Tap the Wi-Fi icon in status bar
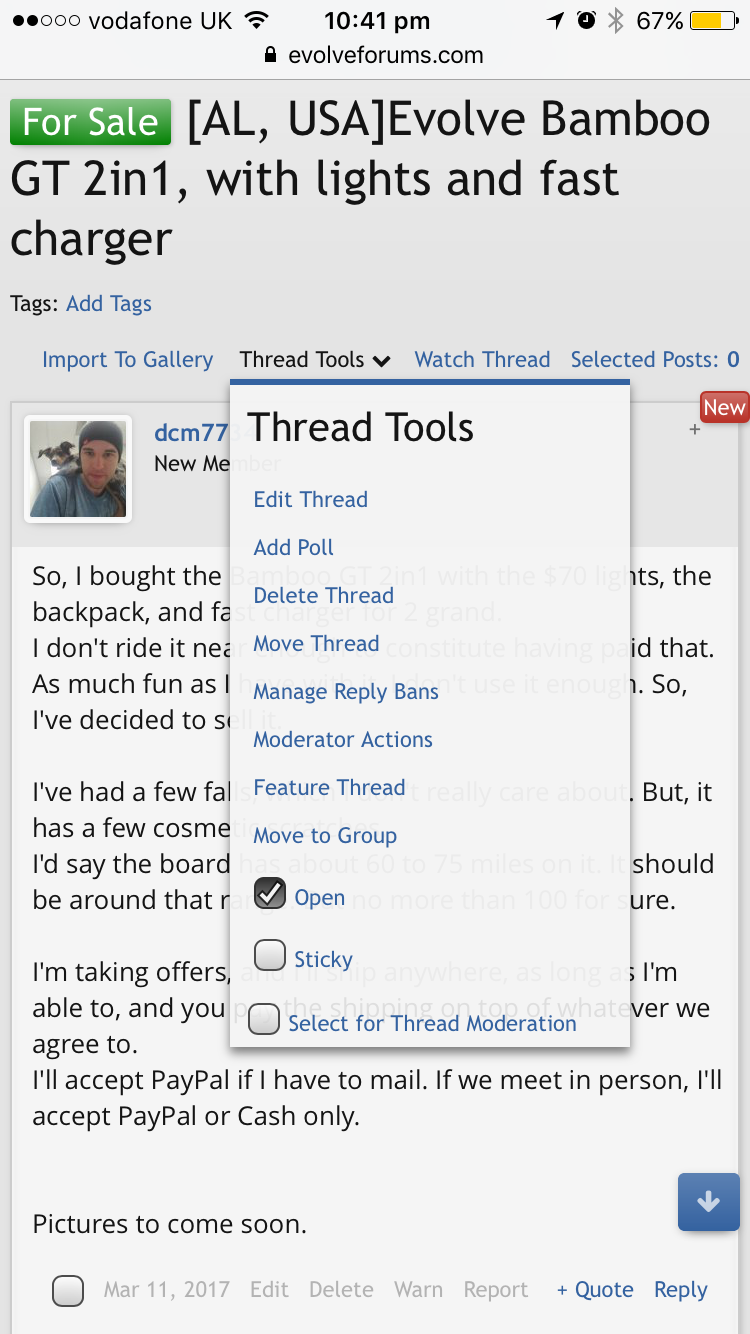 coord(257,21)
